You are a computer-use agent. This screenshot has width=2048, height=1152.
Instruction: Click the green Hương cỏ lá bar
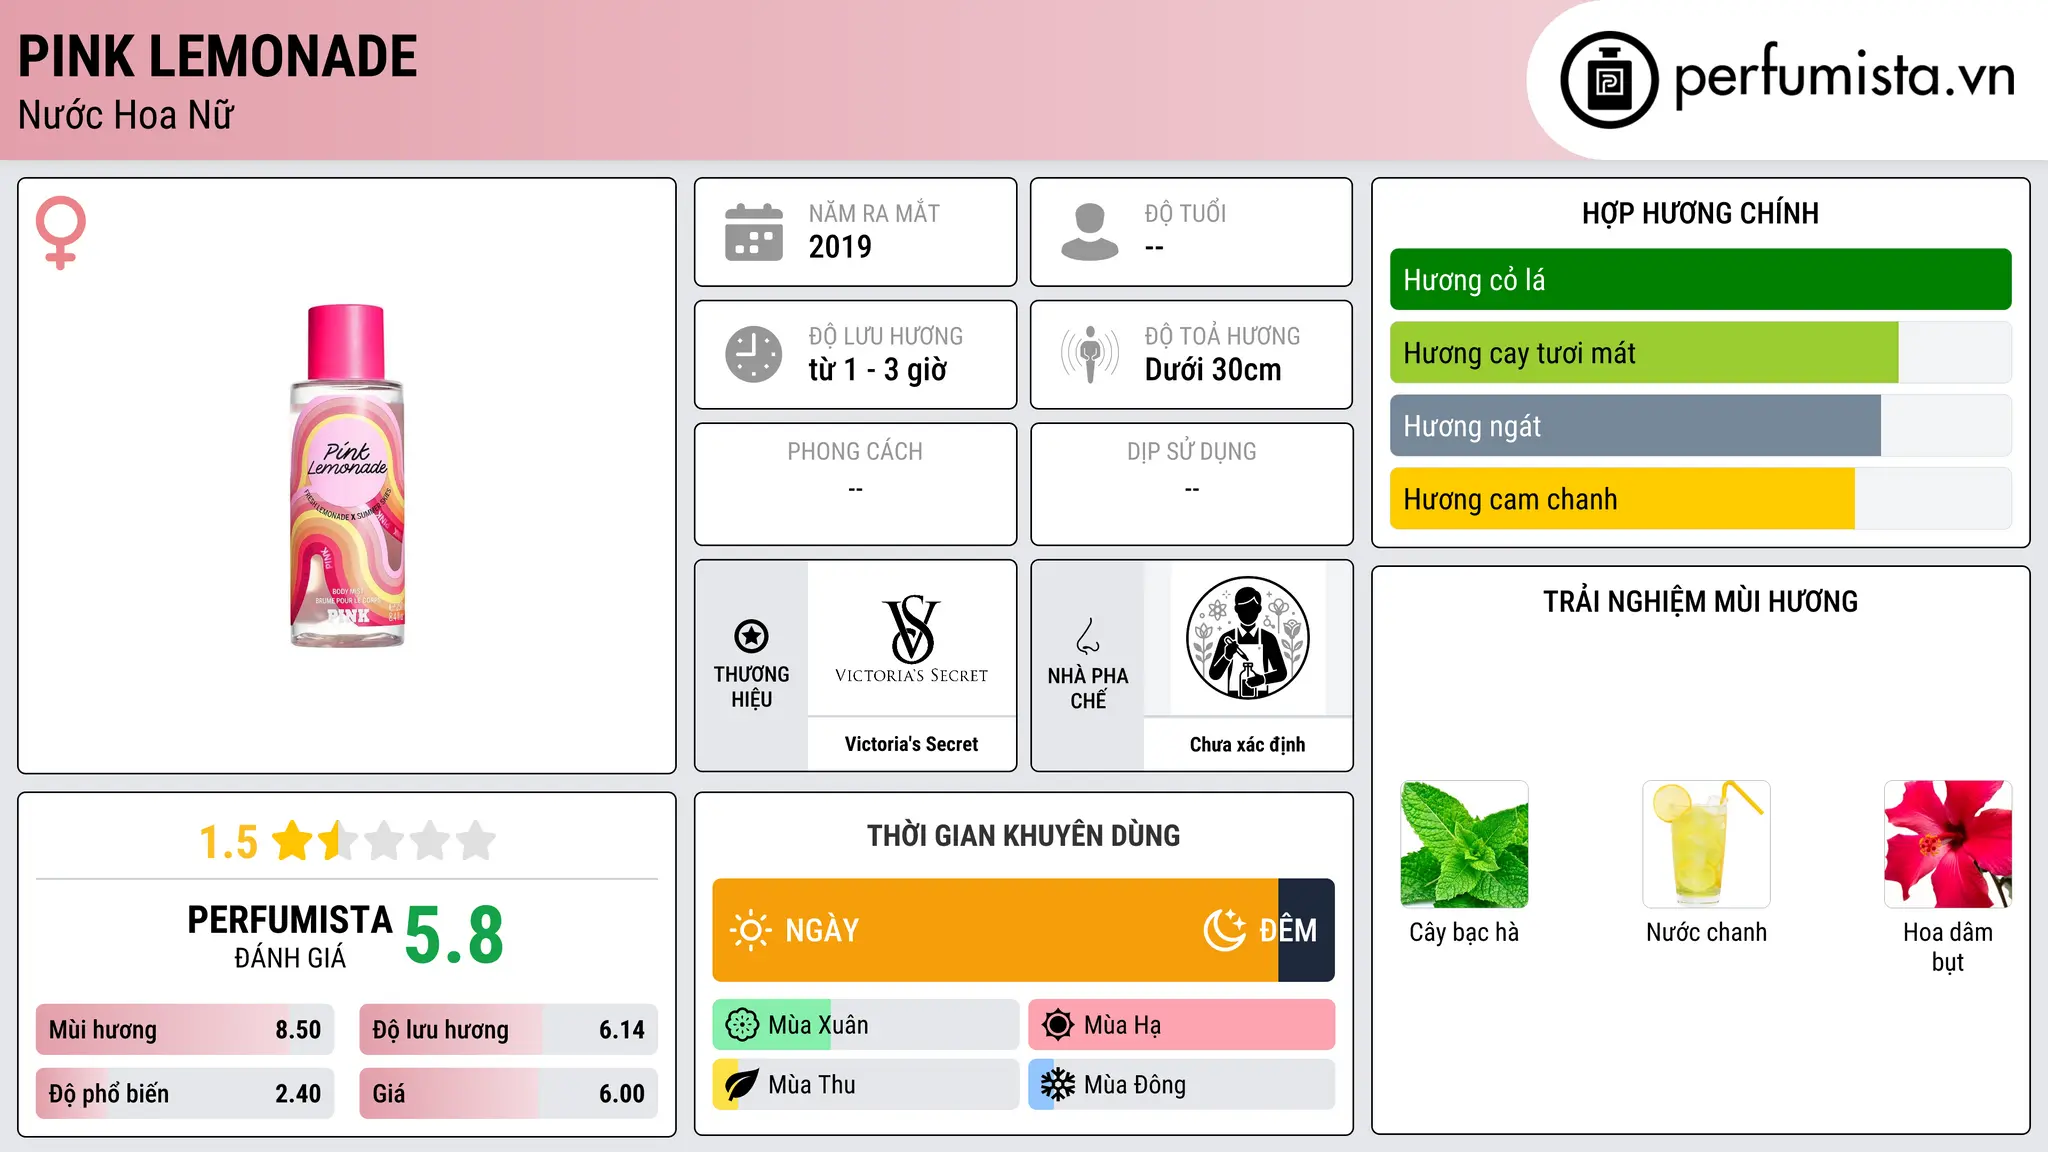point(1700,280)
